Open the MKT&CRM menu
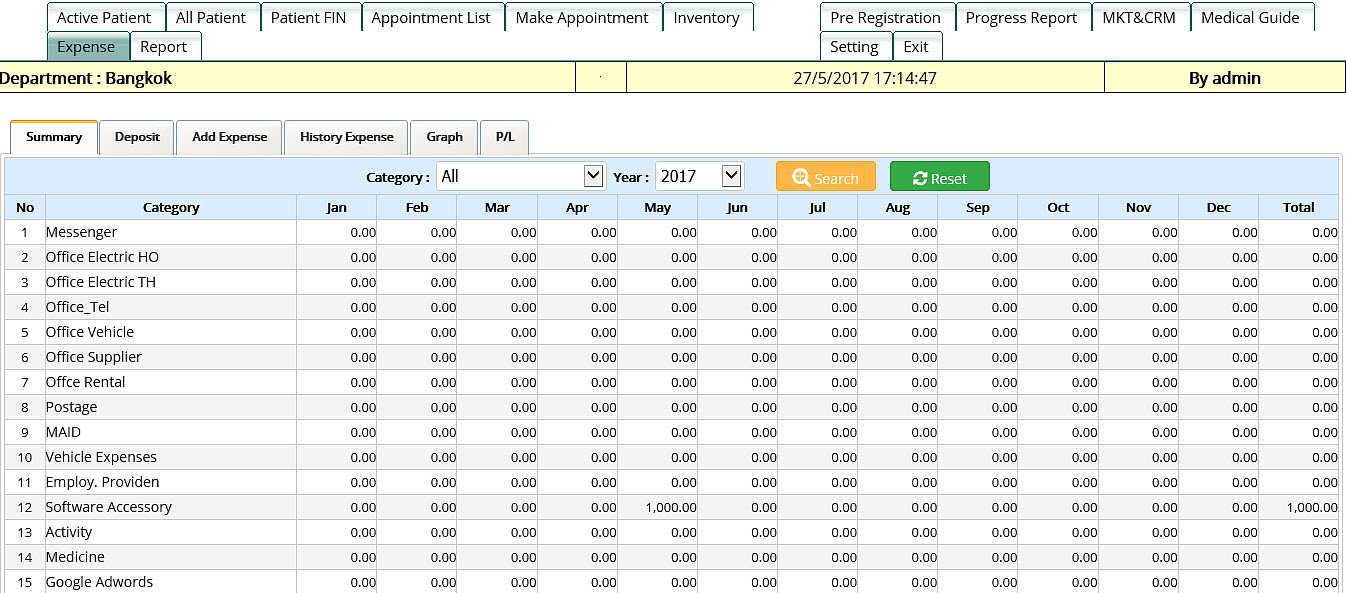The image size is (1346, 593). pyautogui.click(x=1139, y=17)
